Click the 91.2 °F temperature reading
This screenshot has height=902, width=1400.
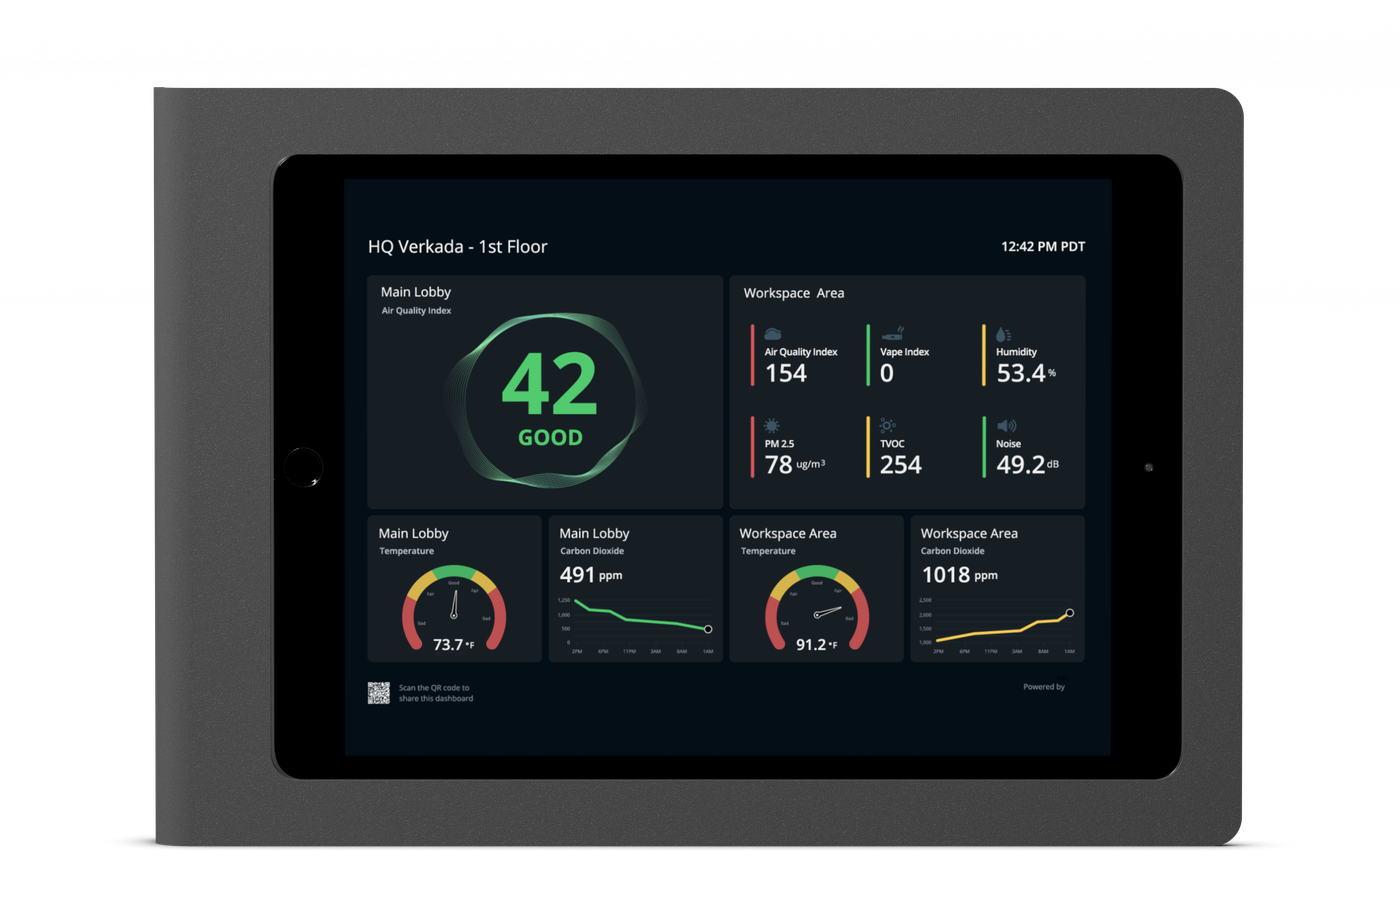point(817,645)
